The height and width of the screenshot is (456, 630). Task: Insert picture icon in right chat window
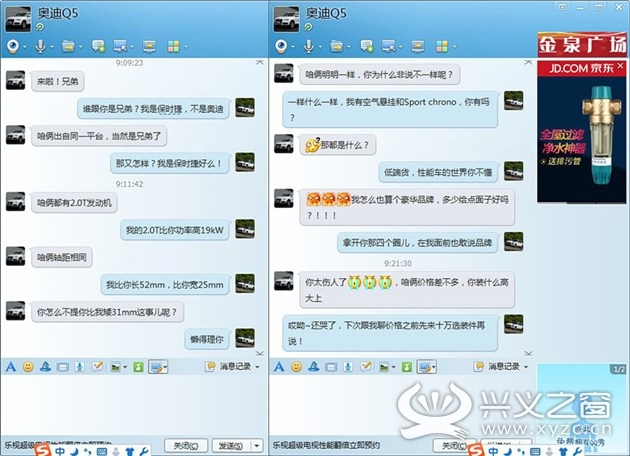tap(384, 367)
